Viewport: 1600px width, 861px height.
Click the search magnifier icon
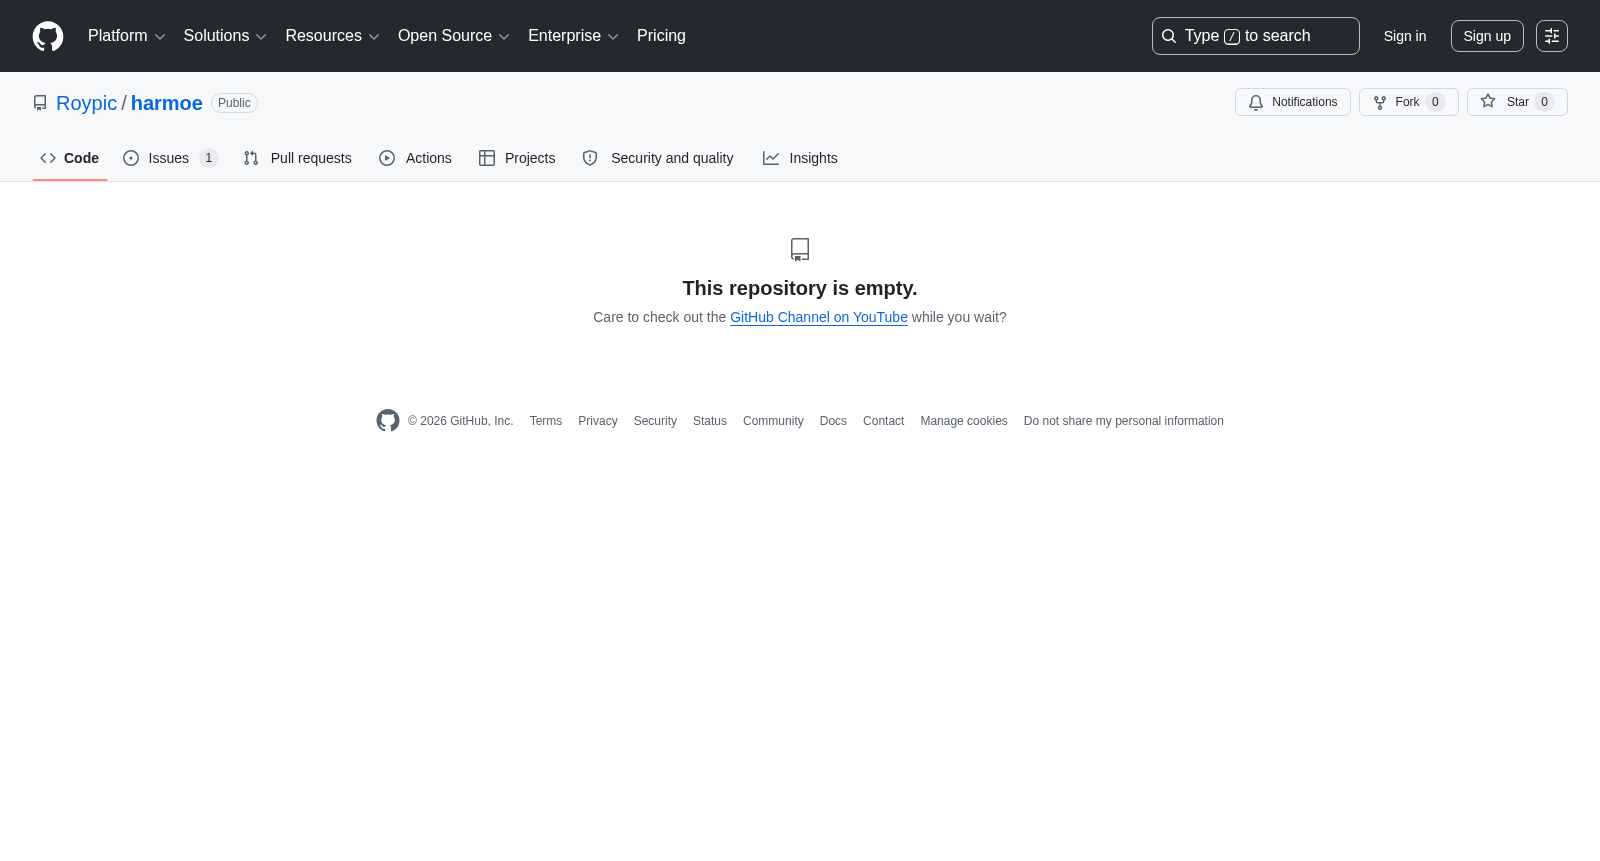tap(1169, 36)
